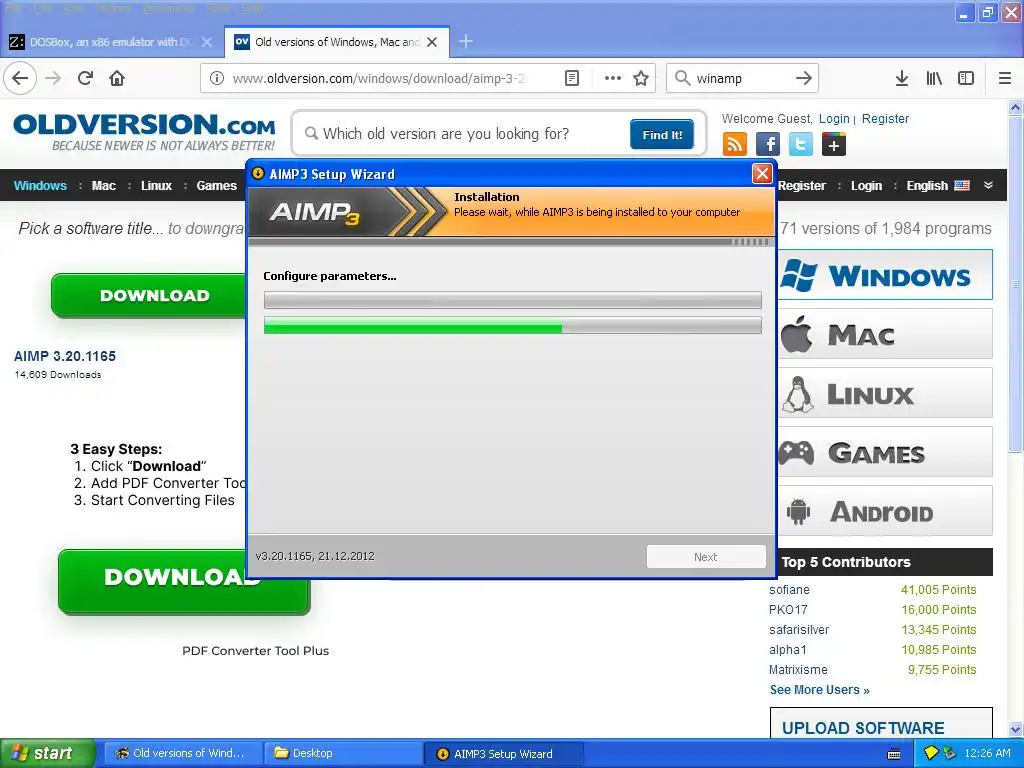The height and width of the screenshot is (768, 1024).
Task: Open contributor sofiane's profile
Action: tap(789, 590)
